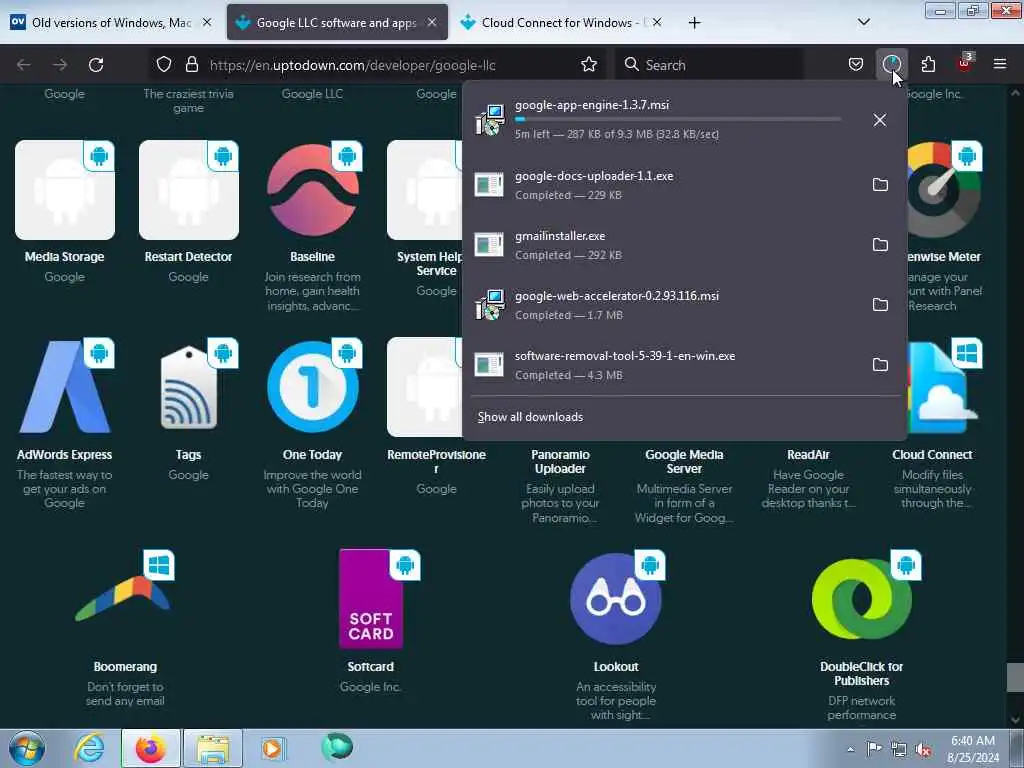The height and width of the screenshot is (768, 1024).
Task: Open a new tab
Action: tap(694, 23)
